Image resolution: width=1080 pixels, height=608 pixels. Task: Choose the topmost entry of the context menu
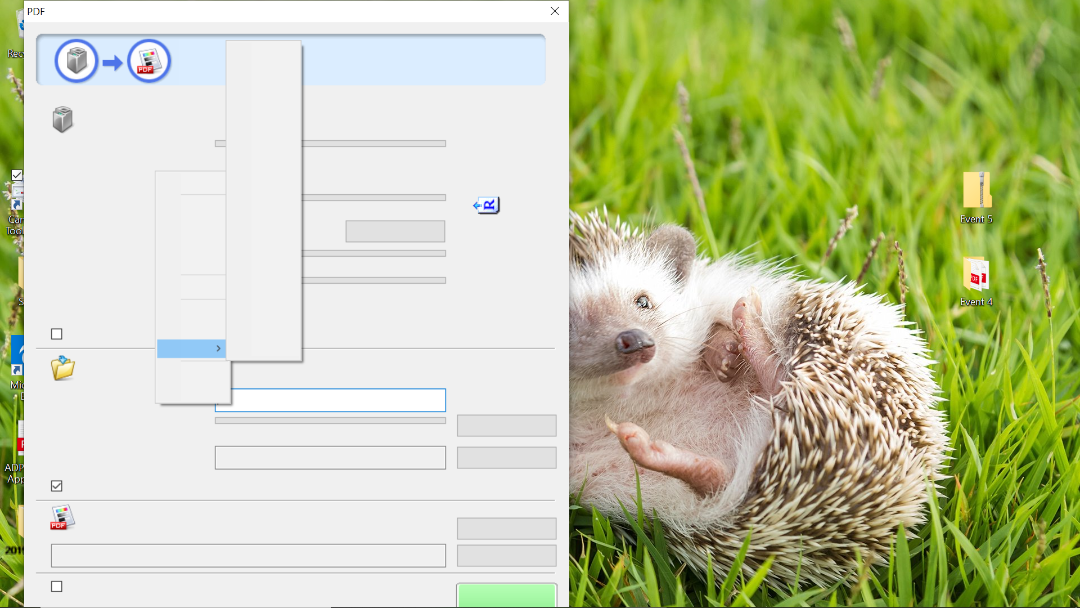[193, 183]
